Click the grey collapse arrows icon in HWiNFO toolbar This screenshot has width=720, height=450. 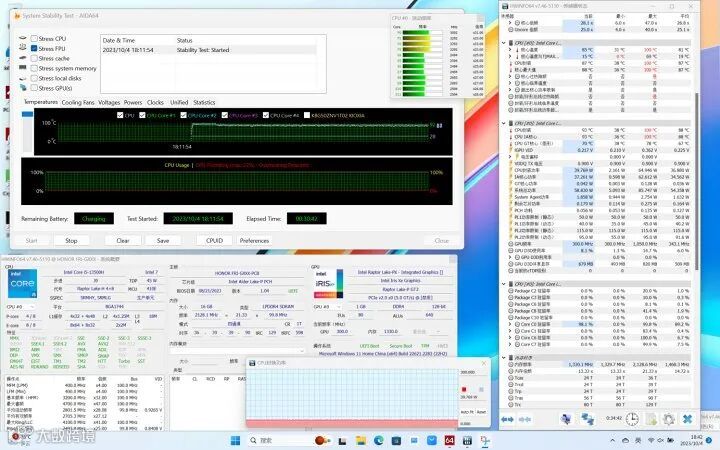(525, 419)
